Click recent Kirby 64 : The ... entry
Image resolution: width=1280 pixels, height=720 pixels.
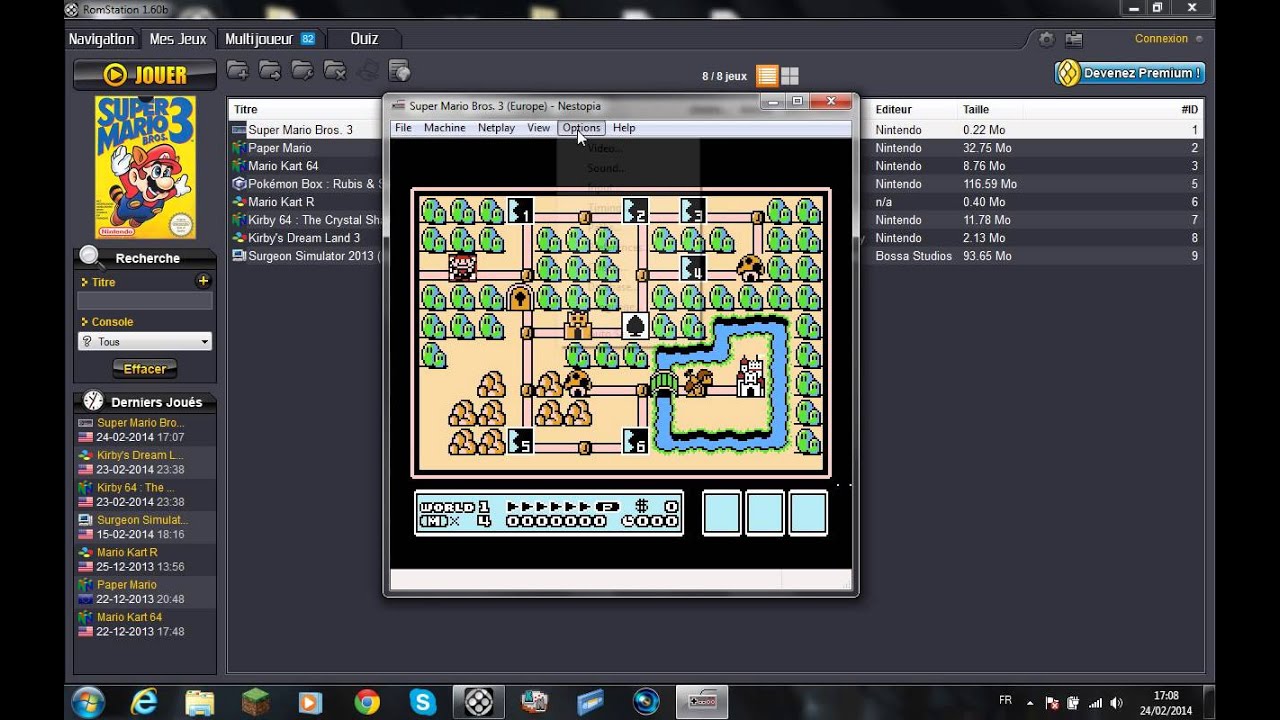145,495
